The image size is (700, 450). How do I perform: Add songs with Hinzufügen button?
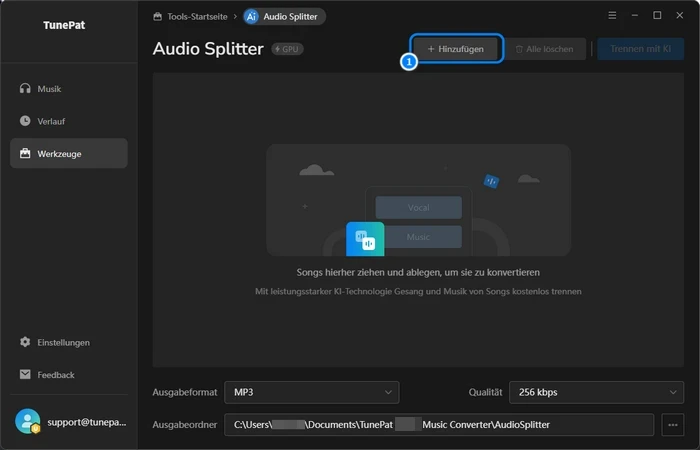click(455, 49)
